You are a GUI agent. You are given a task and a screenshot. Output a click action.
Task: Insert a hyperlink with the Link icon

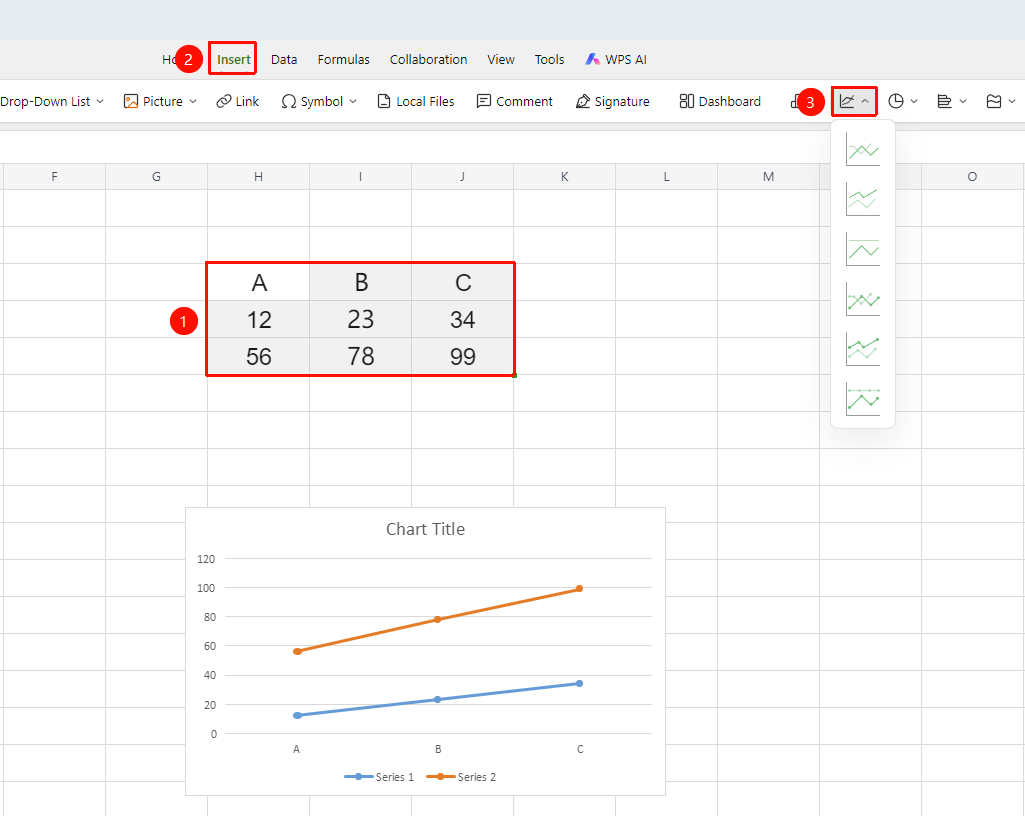[x=237, y=101]
